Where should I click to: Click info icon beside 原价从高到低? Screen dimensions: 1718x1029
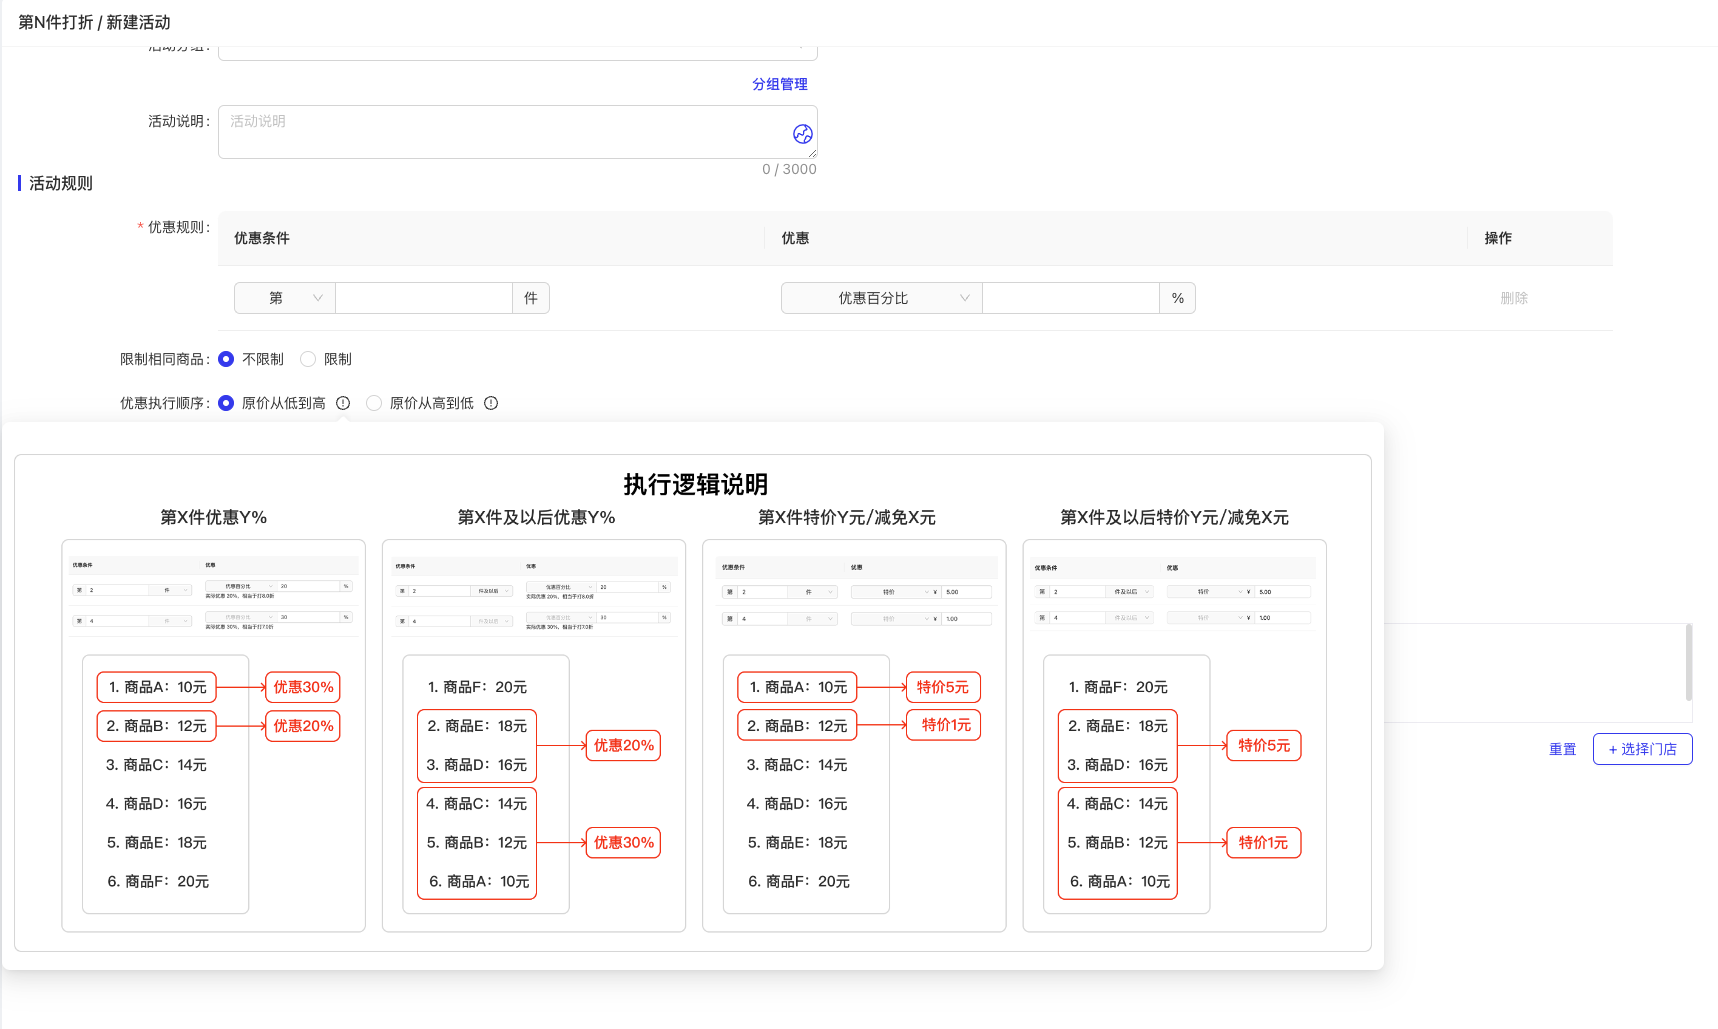(491, 403)
